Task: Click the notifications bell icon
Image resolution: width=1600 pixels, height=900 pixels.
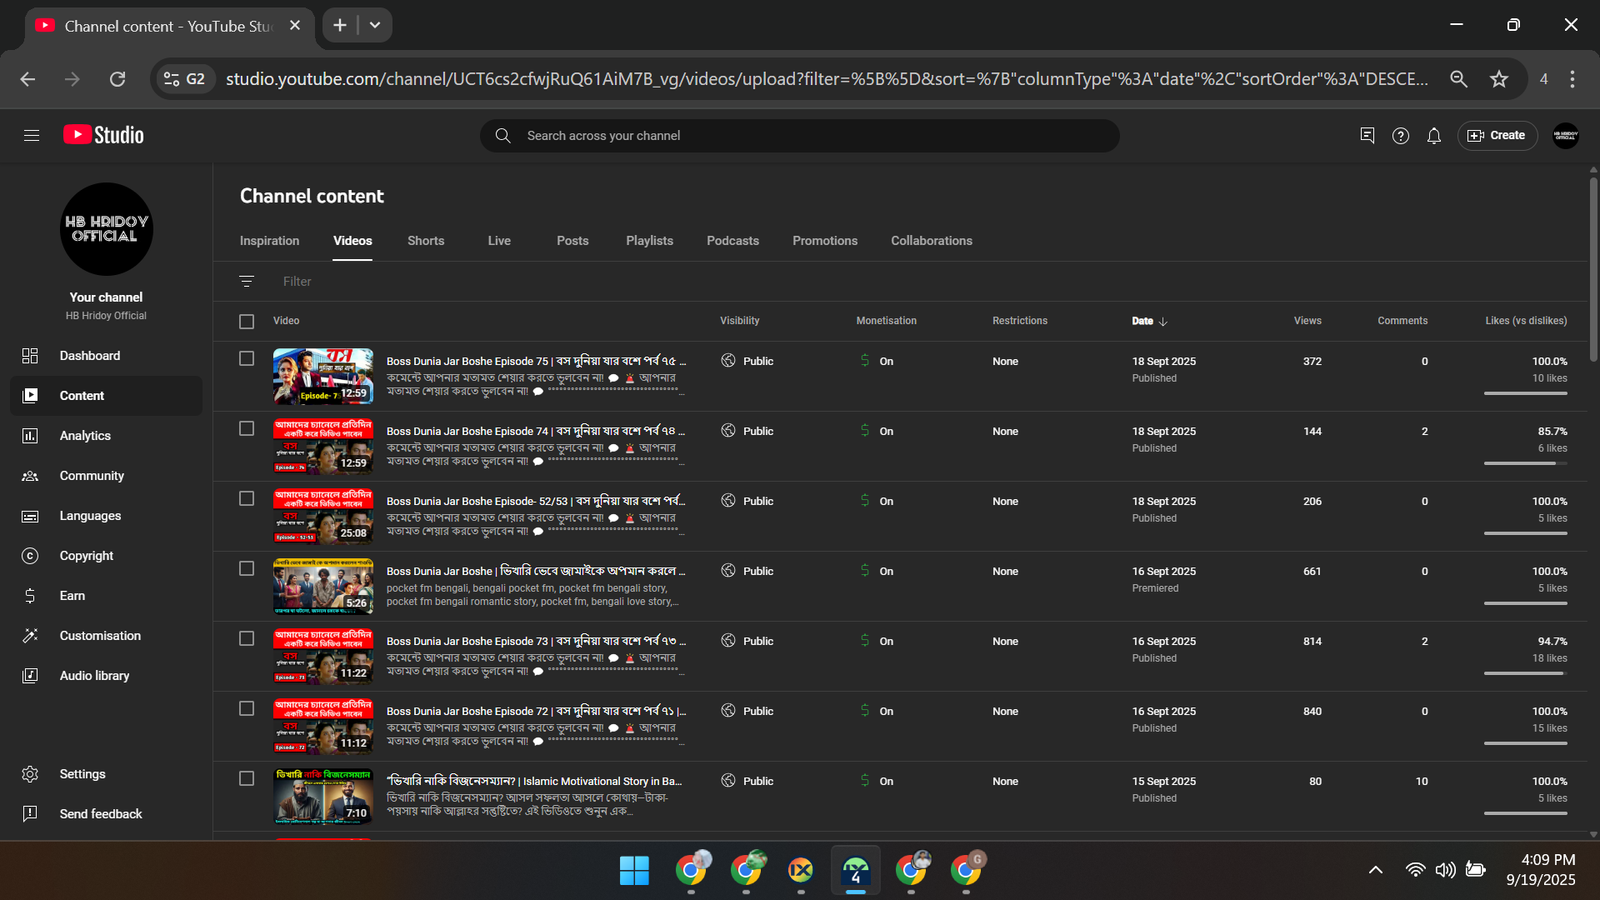Action: [x=1434, y=136]
